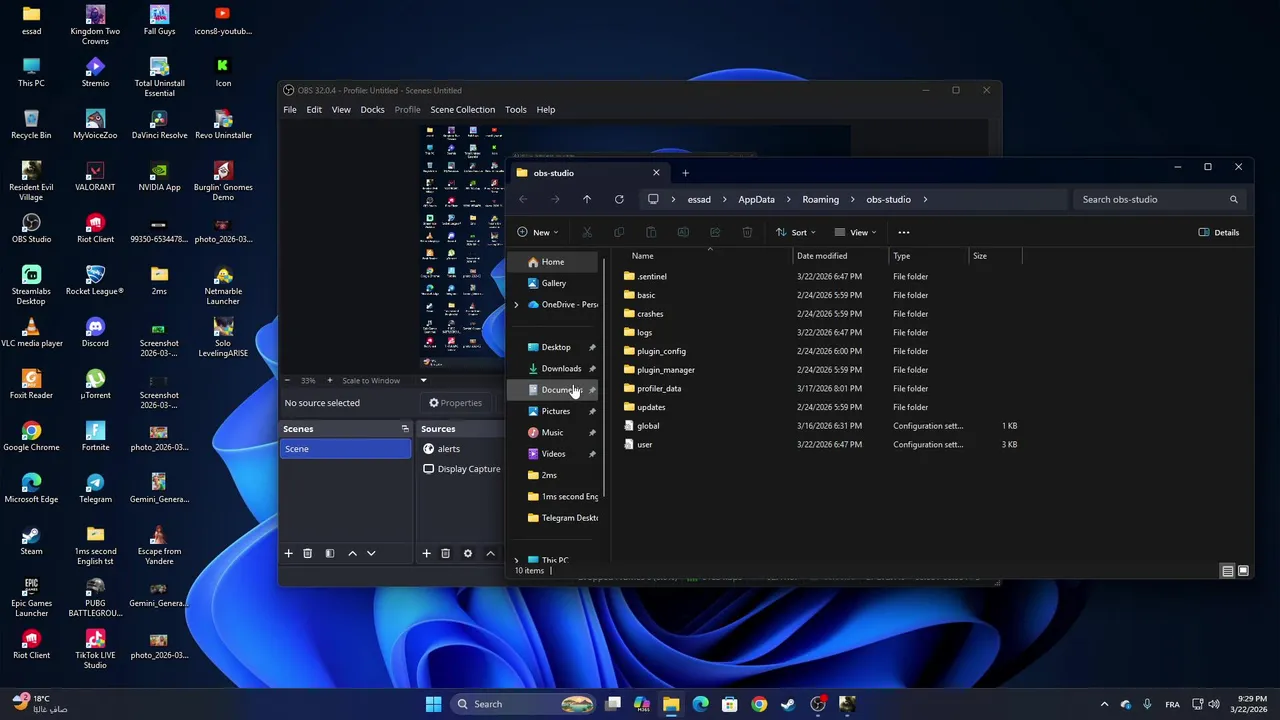Open Google Chrome from the taskbar

pyautogui.click(x=759, y=704)
